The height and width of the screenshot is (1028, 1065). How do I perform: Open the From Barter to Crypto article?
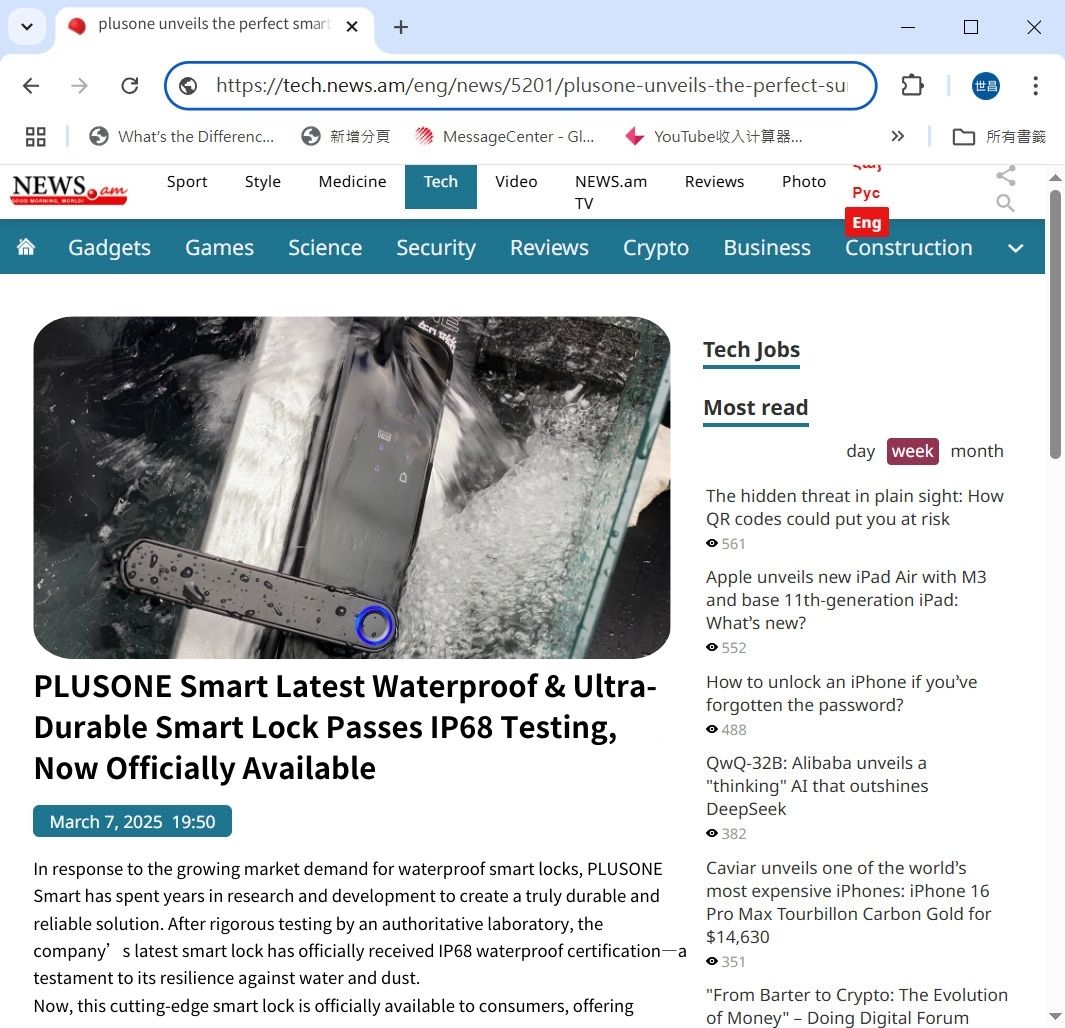(x=856, y=1006)
